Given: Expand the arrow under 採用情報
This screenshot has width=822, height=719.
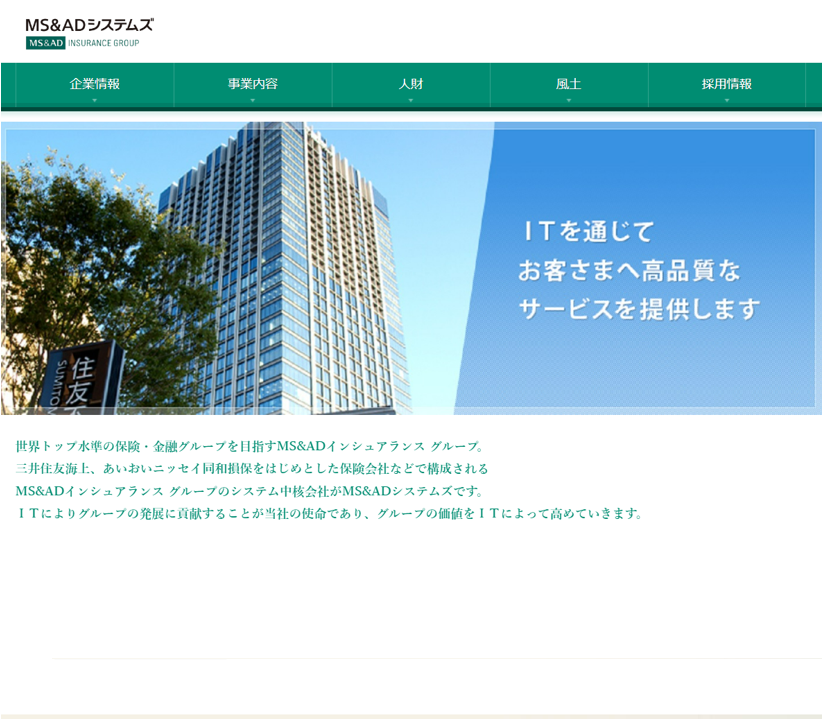Looking at the screenshot, I should point(727,100).
